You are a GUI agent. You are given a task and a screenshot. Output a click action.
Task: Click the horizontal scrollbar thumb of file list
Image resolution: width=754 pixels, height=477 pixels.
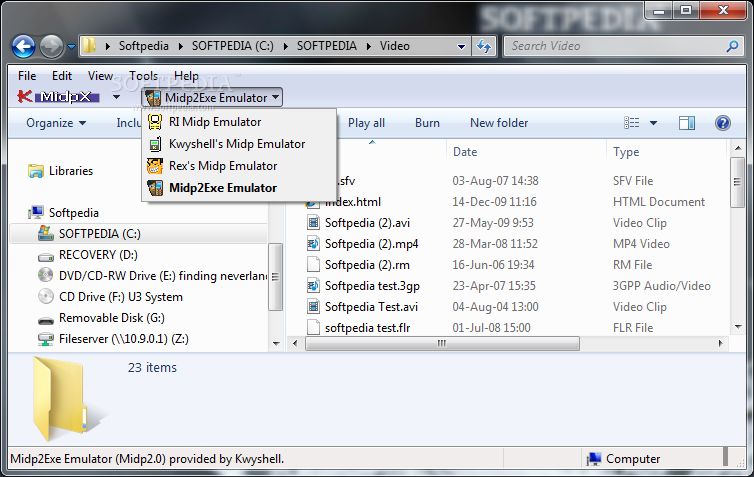click(x=442, y=343)
